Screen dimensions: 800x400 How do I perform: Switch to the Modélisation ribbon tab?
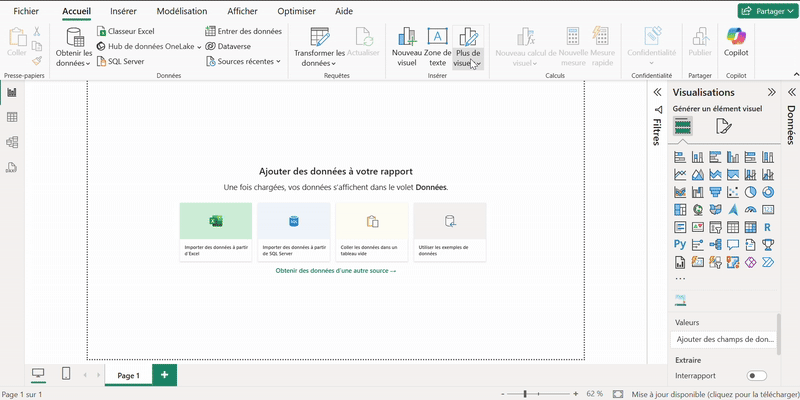pos(182,11)
